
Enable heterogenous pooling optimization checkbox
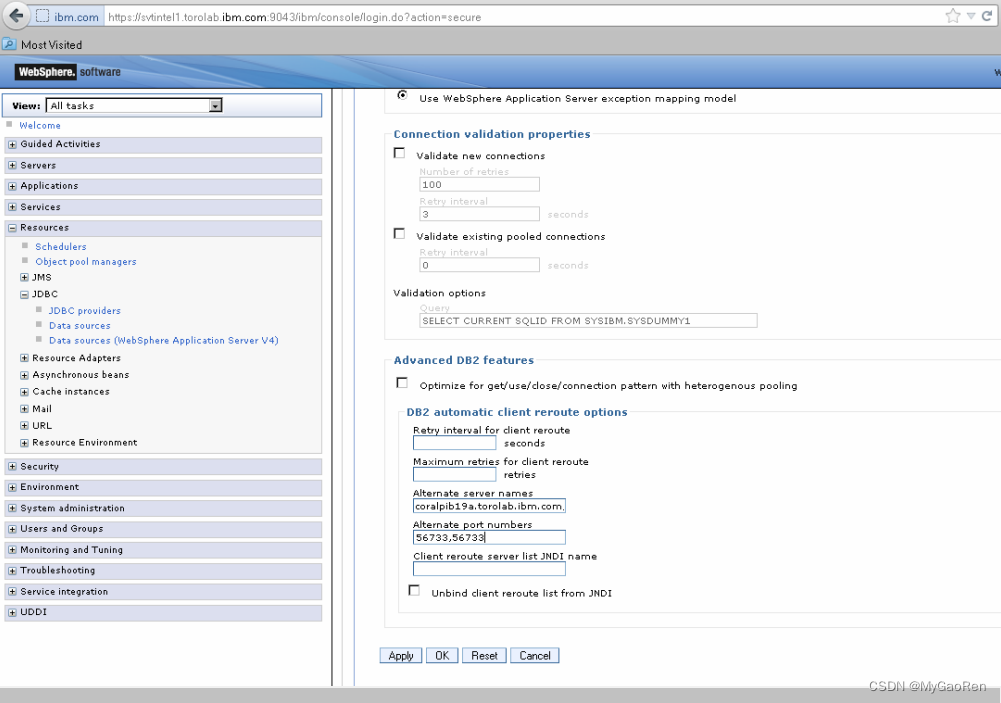[x=402, y=381]
